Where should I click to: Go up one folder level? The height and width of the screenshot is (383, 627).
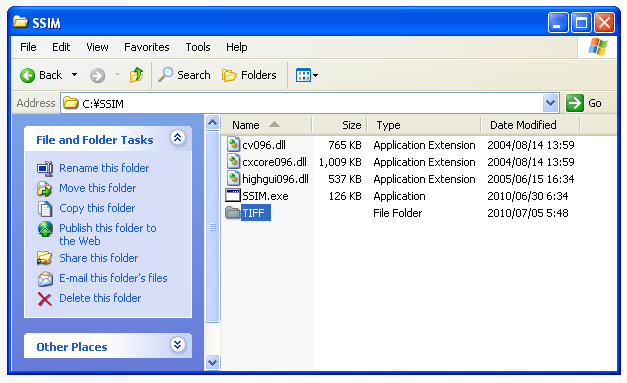(x=136, y=75)
